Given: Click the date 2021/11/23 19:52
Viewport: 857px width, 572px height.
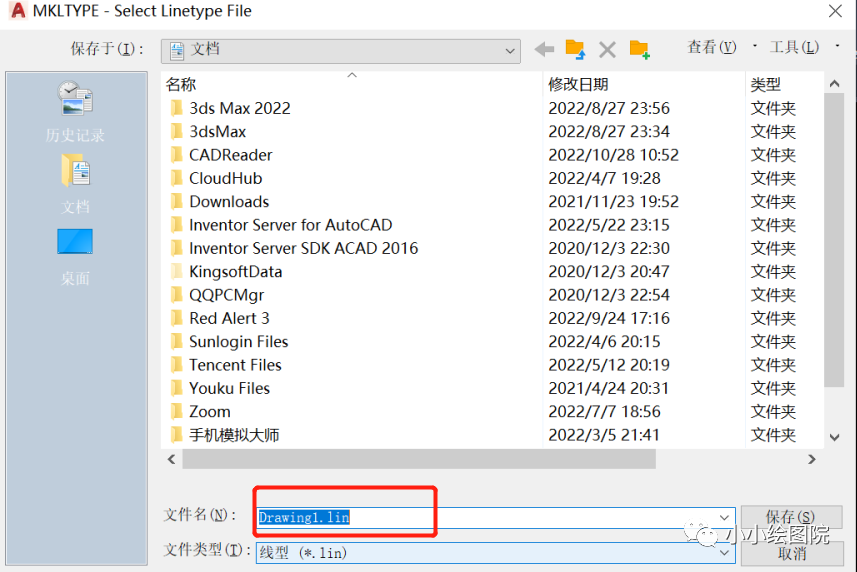Looking at the screenshot, I should (x=613, y=202).
